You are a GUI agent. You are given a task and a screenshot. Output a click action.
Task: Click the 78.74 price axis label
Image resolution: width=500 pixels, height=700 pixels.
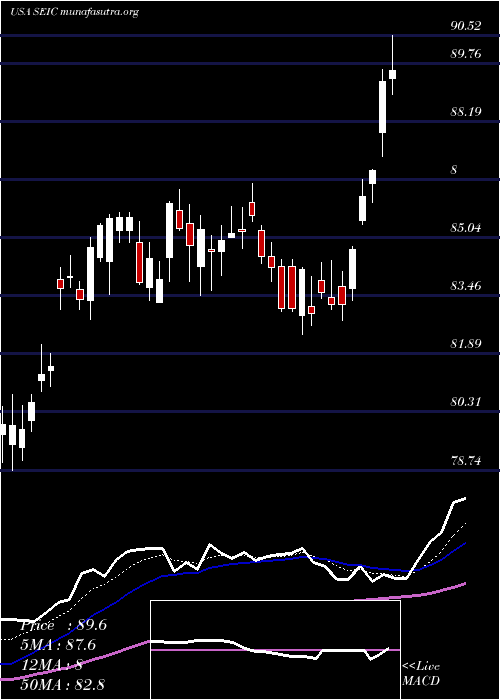coord(466,461)
